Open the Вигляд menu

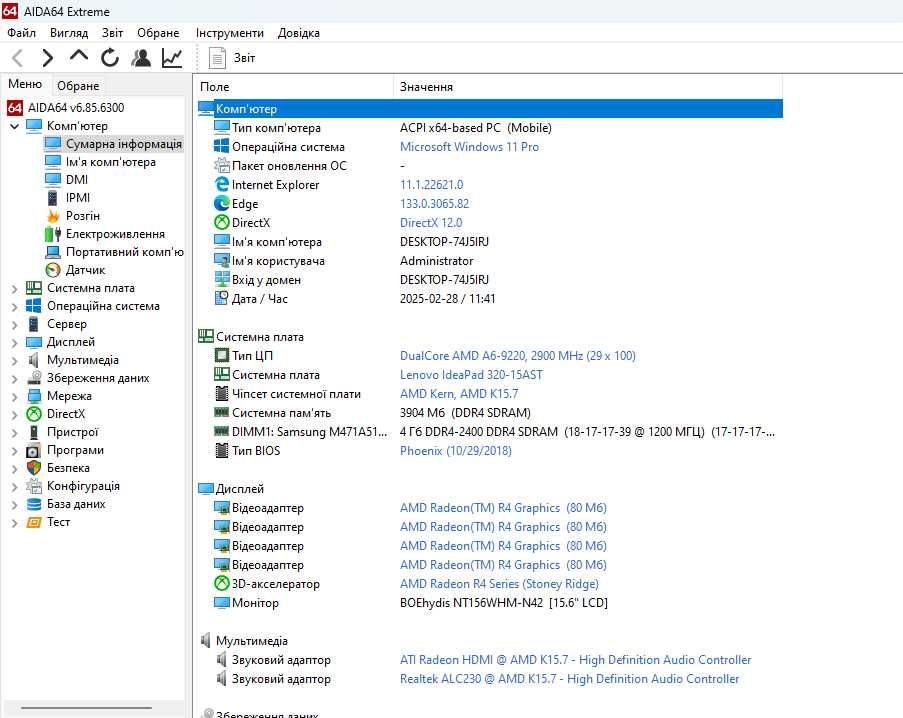(x=69, y=33)
